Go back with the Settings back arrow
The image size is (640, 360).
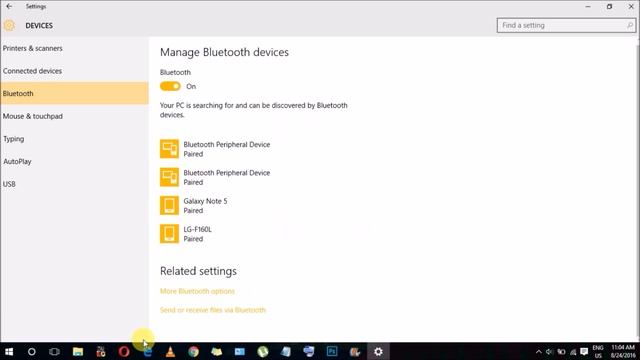pyautogui.click(x=9, y=7)
